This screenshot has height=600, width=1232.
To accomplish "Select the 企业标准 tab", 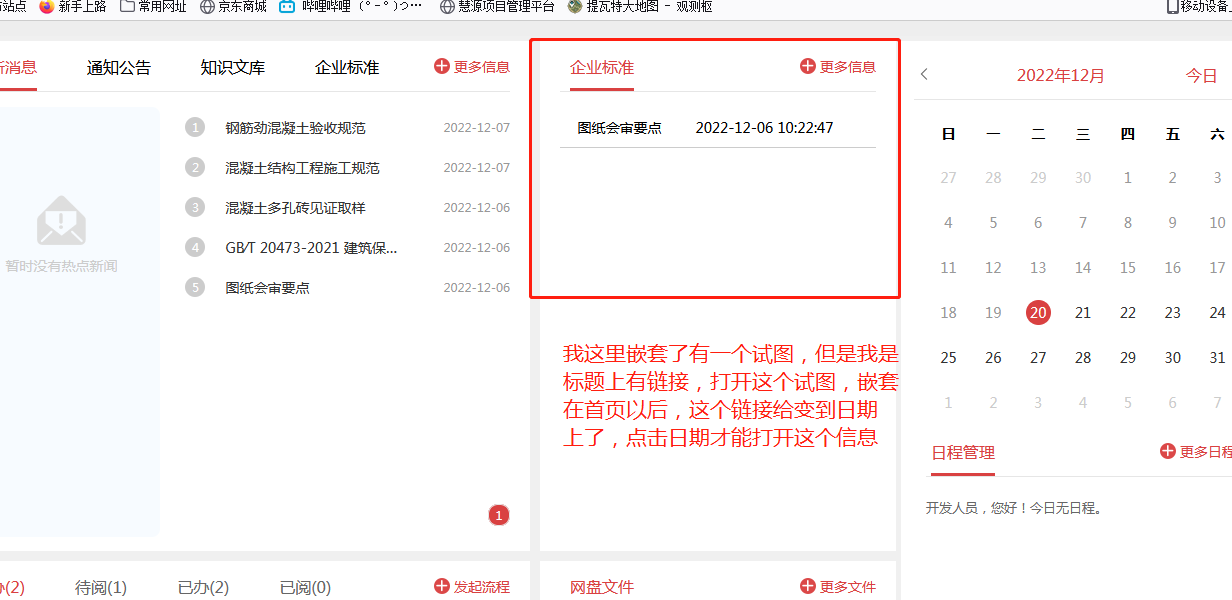I will pos(345,67).
